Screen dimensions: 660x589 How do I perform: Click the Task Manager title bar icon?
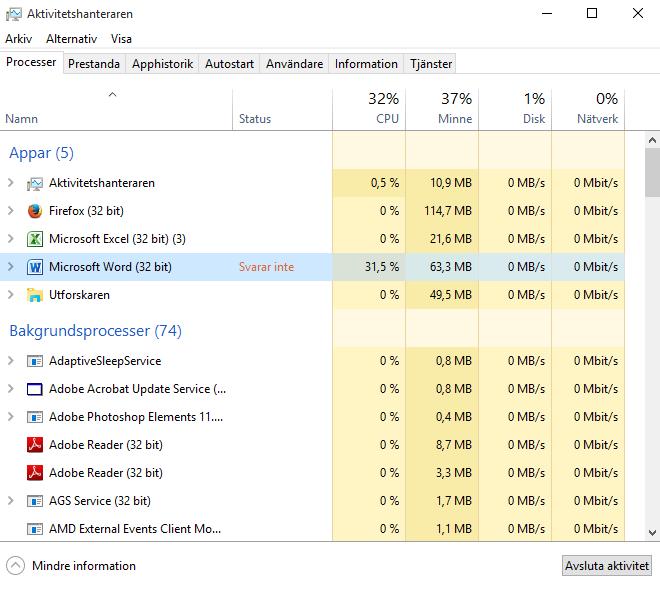(x=13, y=14)
